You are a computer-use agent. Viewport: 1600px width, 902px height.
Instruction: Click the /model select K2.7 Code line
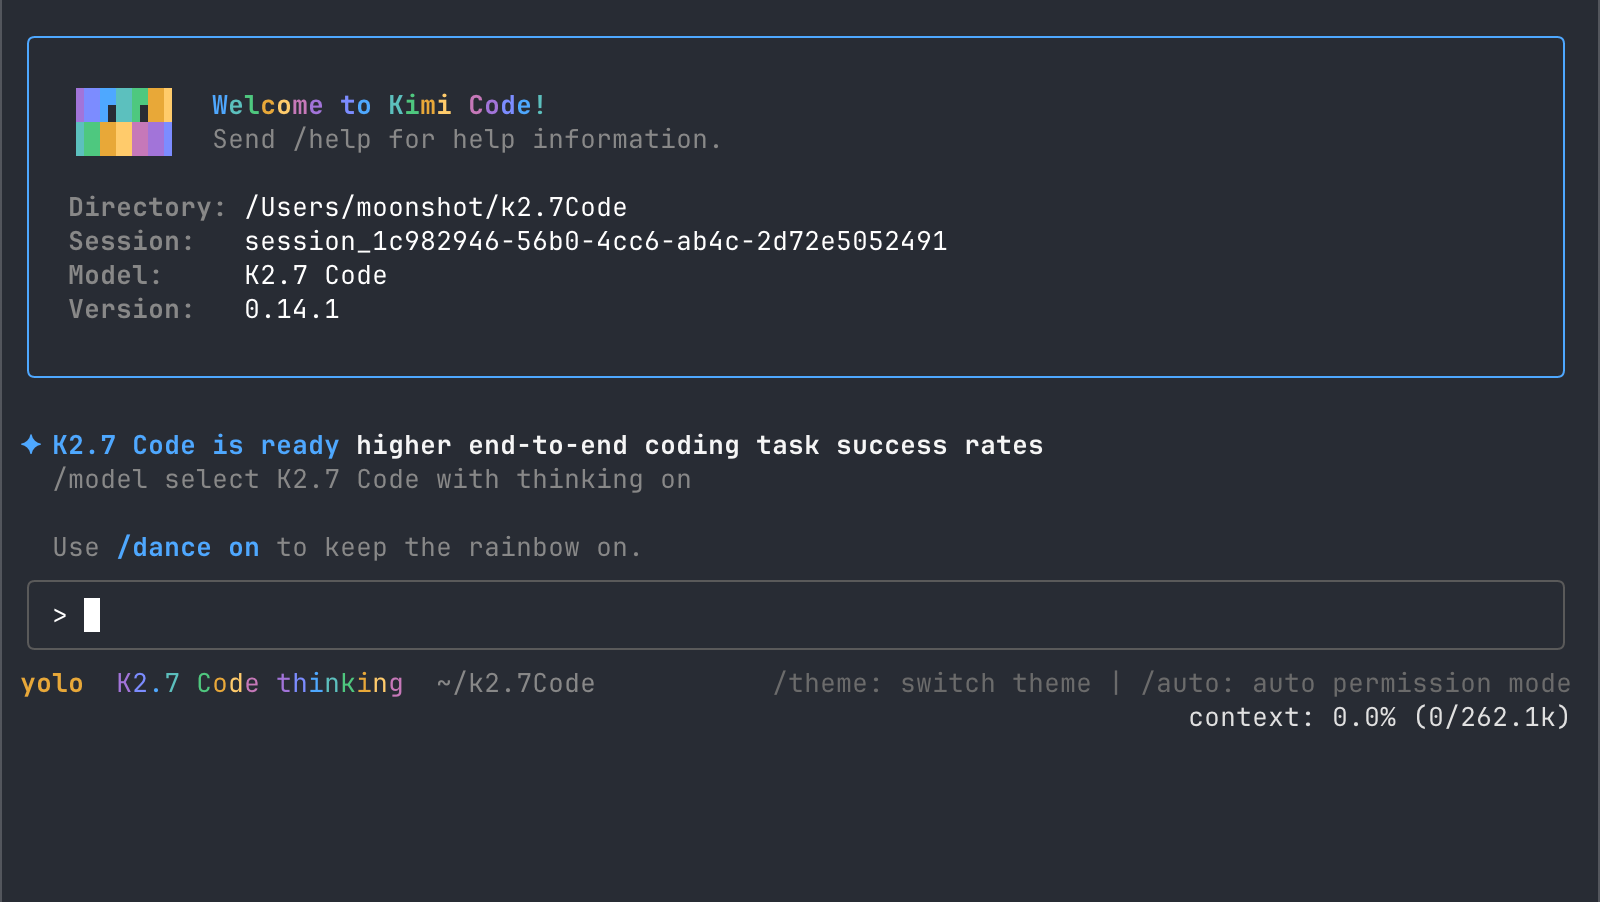point(372,479)
